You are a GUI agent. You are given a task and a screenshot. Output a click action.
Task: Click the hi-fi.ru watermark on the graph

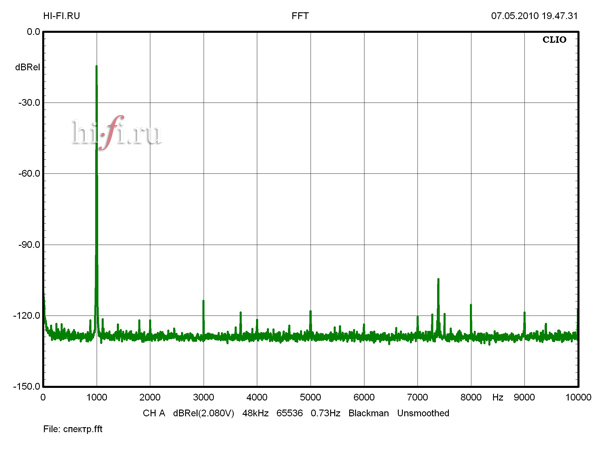116,132
